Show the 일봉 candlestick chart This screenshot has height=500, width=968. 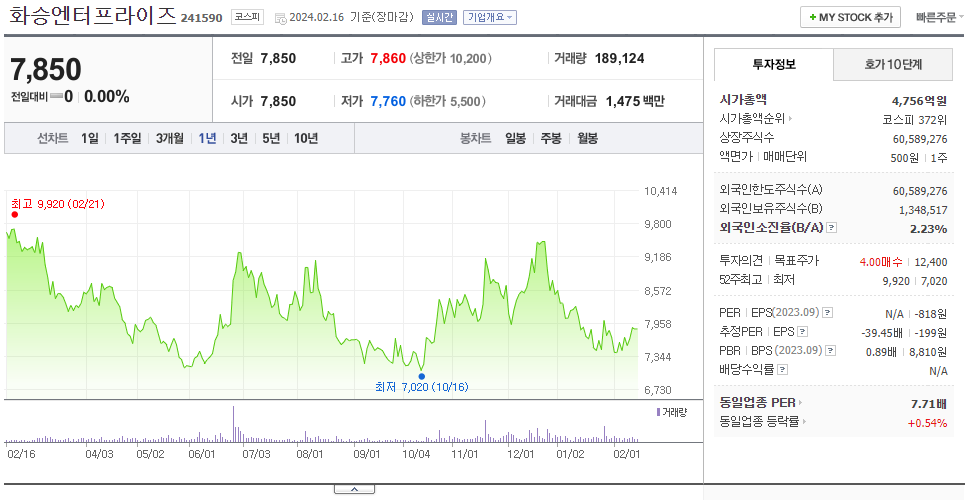click(x=515, y=138)
